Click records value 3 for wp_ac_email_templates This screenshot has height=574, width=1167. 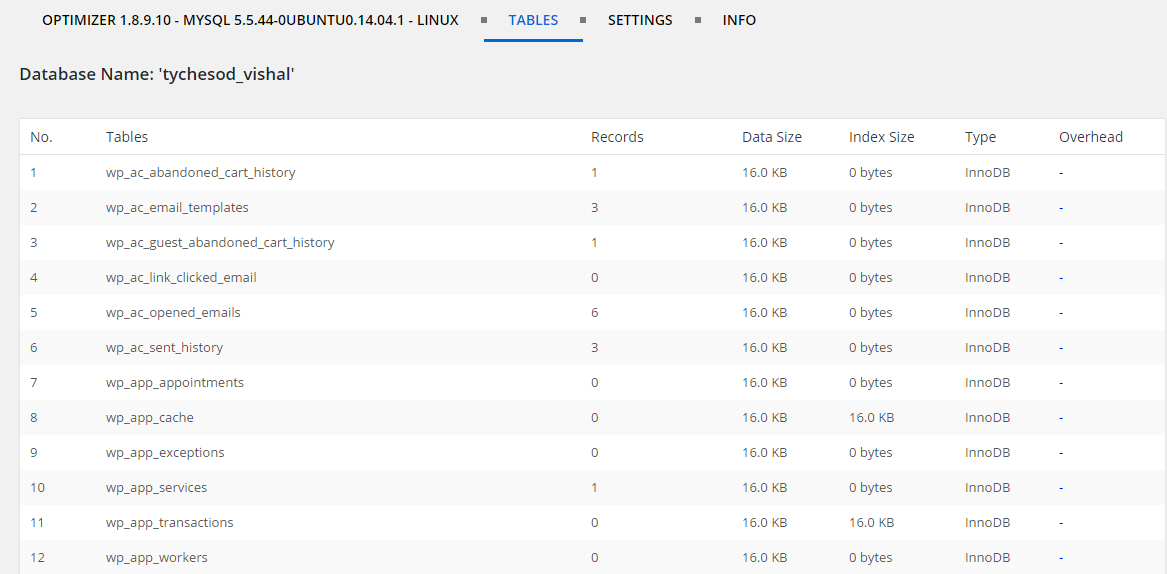pos(595,208)
